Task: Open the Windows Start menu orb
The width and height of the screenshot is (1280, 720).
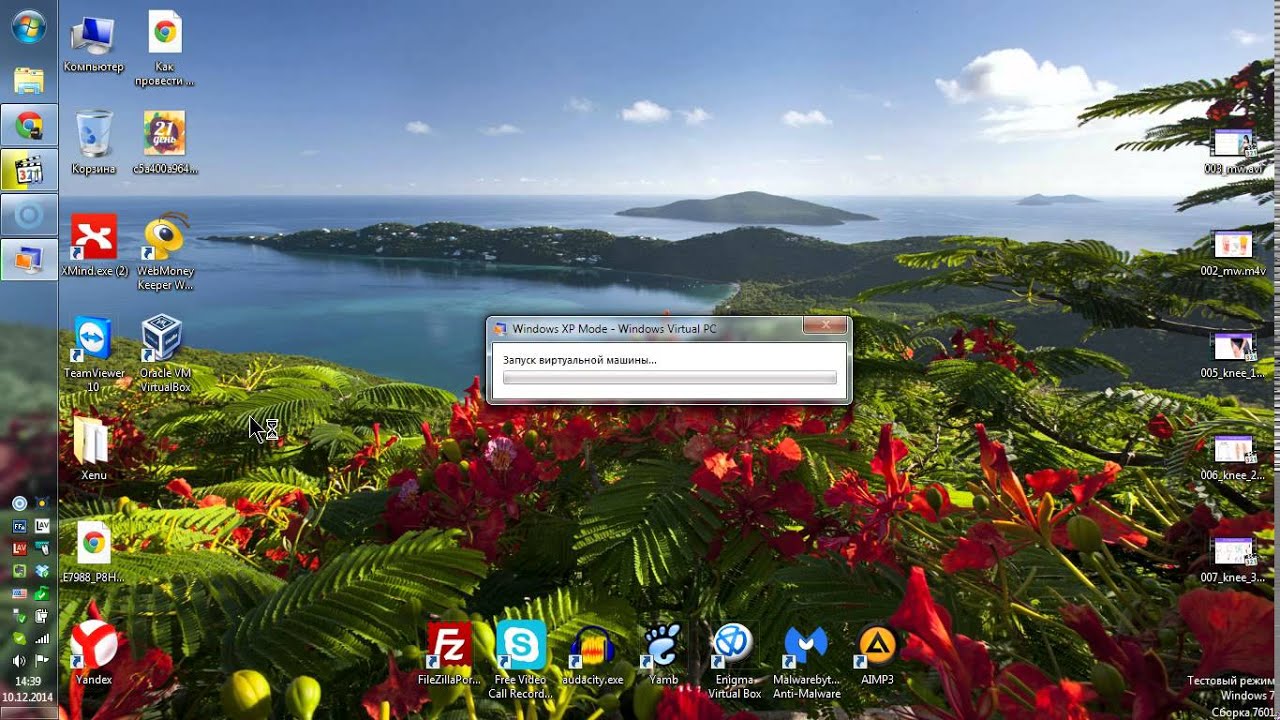Action: 28,26
